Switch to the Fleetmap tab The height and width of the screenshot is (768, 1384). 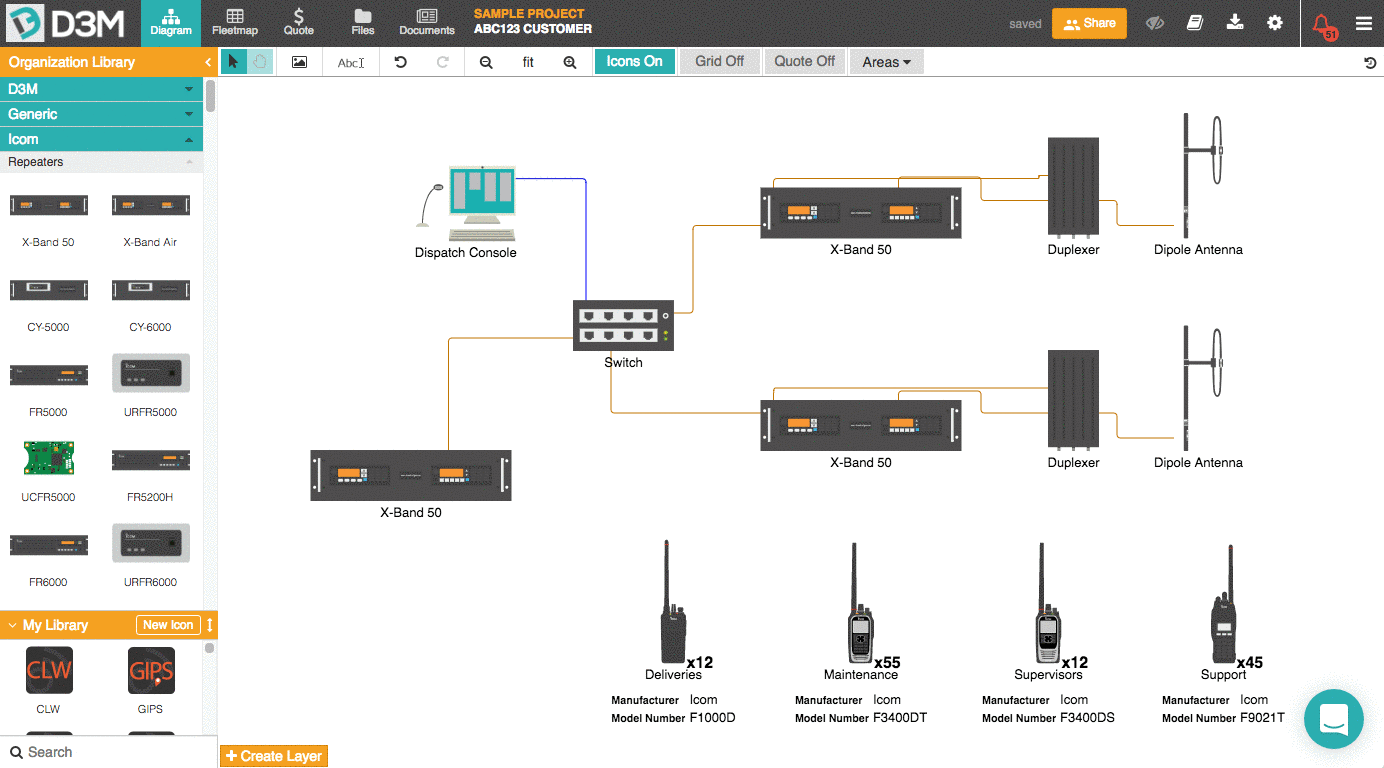click(x=235, y=23)
